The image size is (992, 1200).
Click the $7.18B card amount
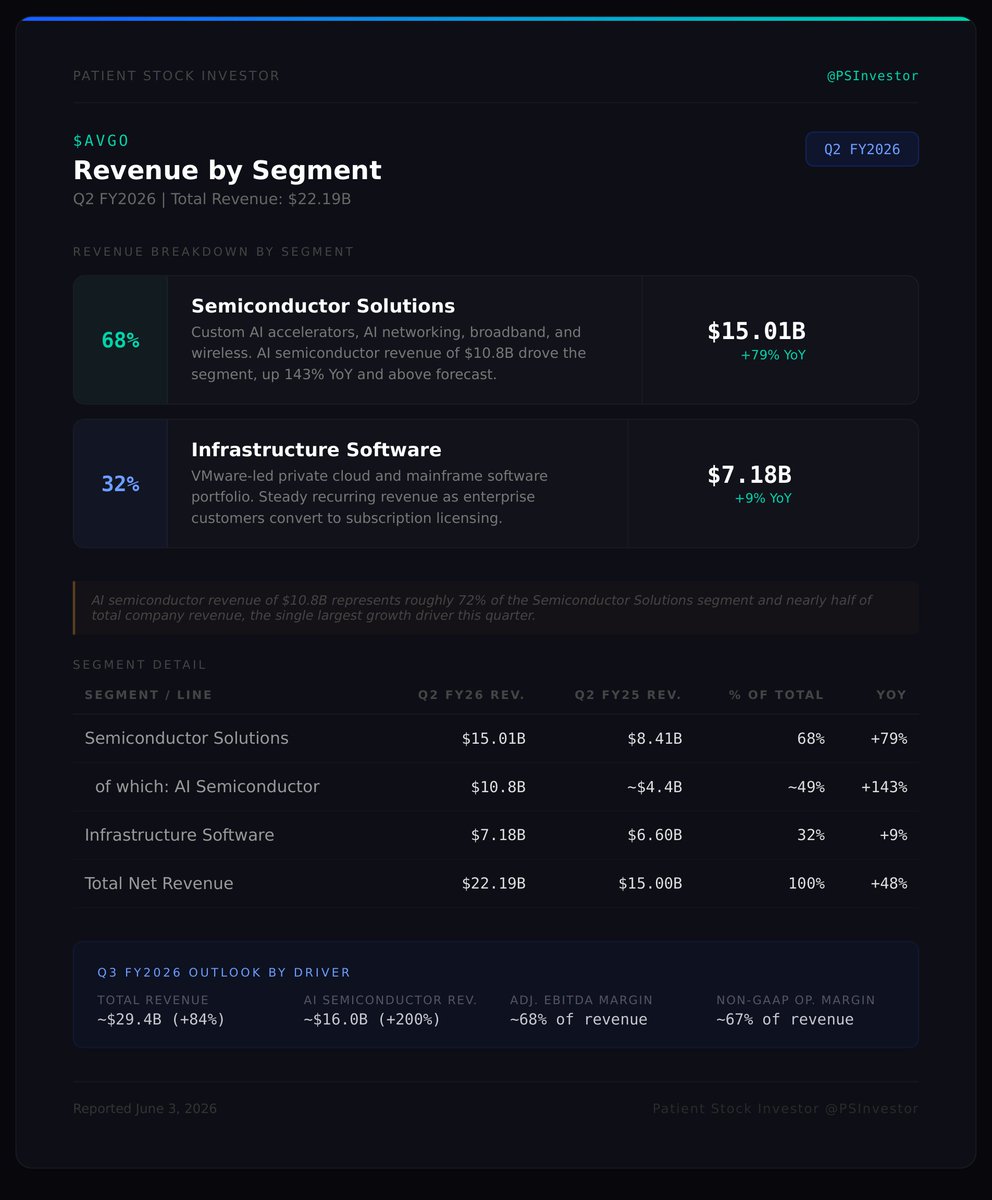749,475
